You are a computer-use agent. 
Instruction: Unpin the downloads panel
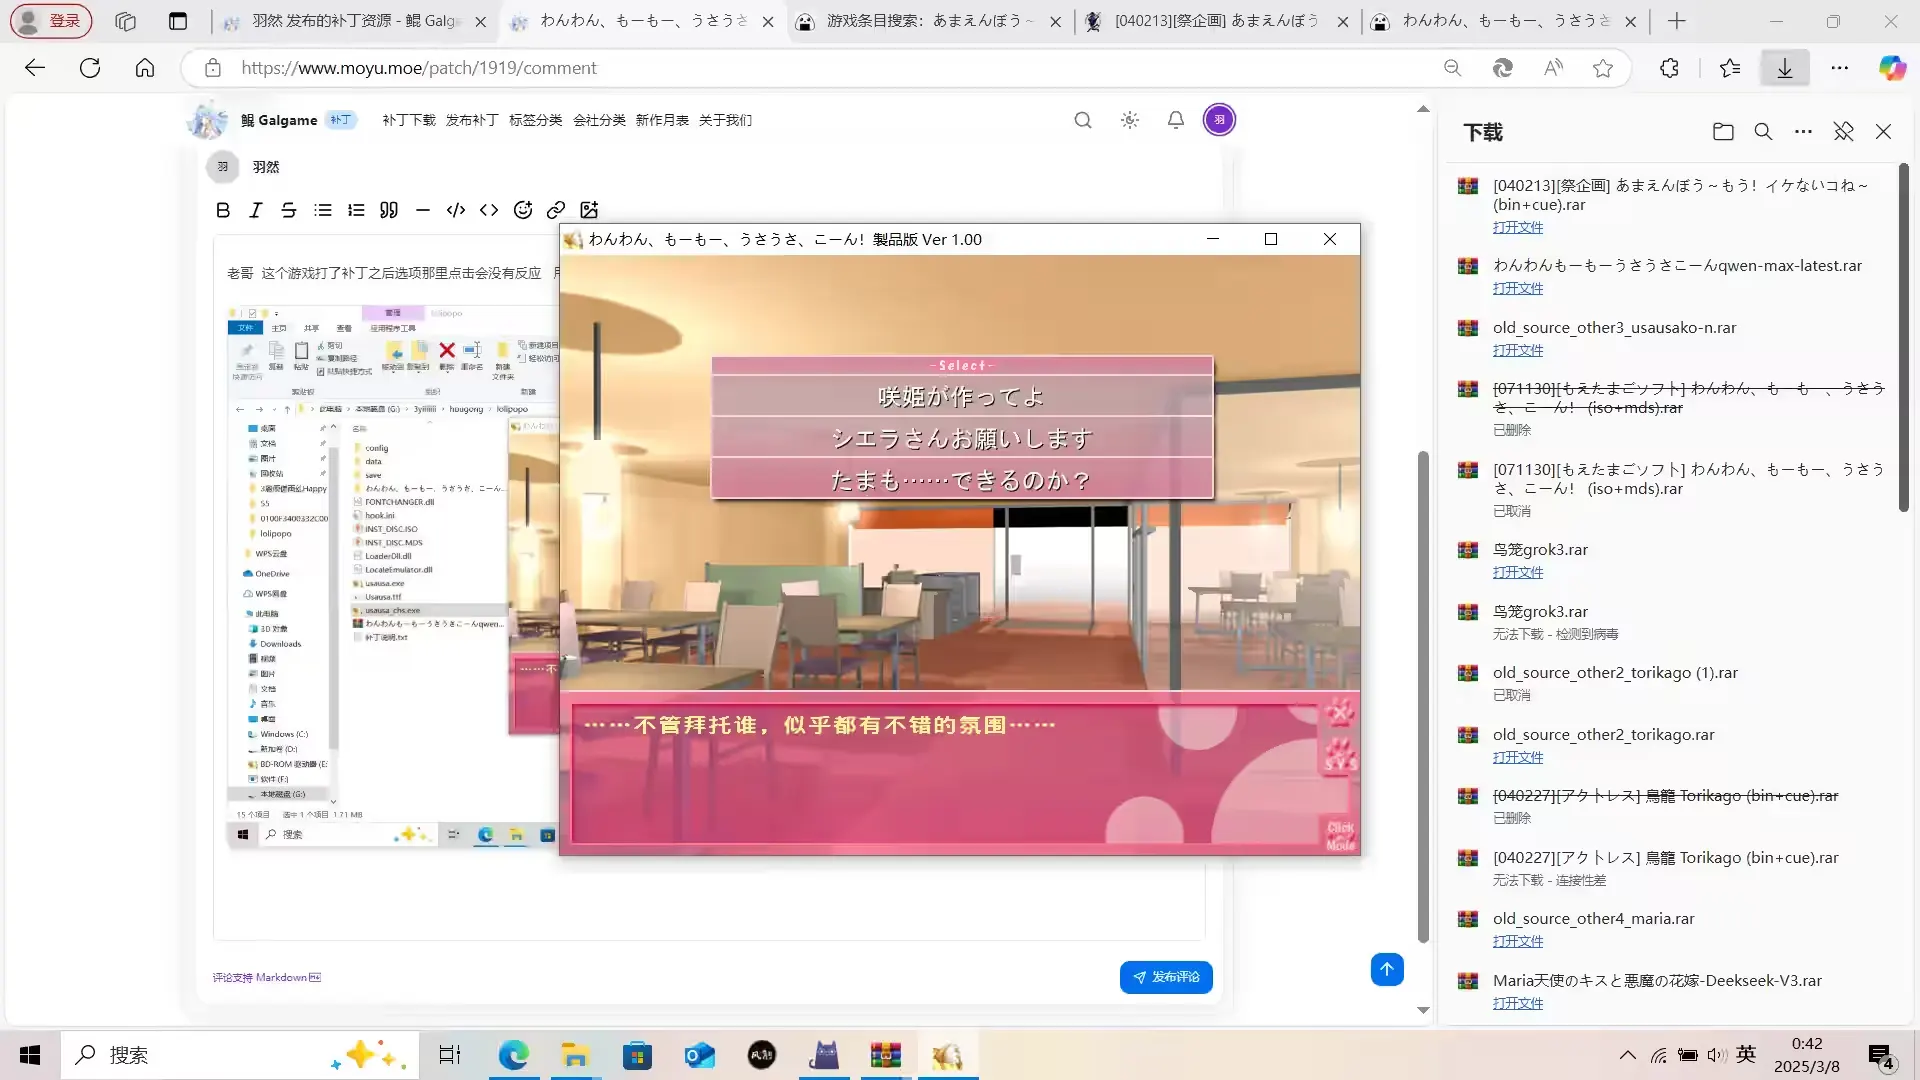click(x=1843, y=132)
